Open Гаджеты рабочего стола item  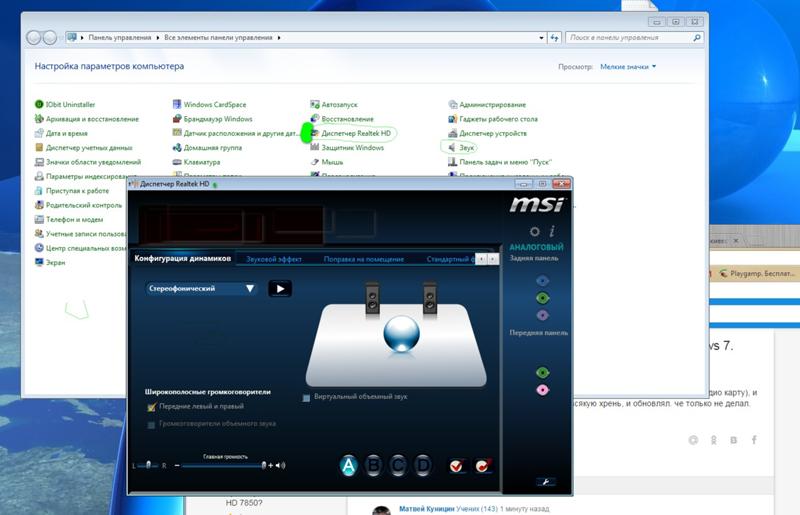coord(493,118)
